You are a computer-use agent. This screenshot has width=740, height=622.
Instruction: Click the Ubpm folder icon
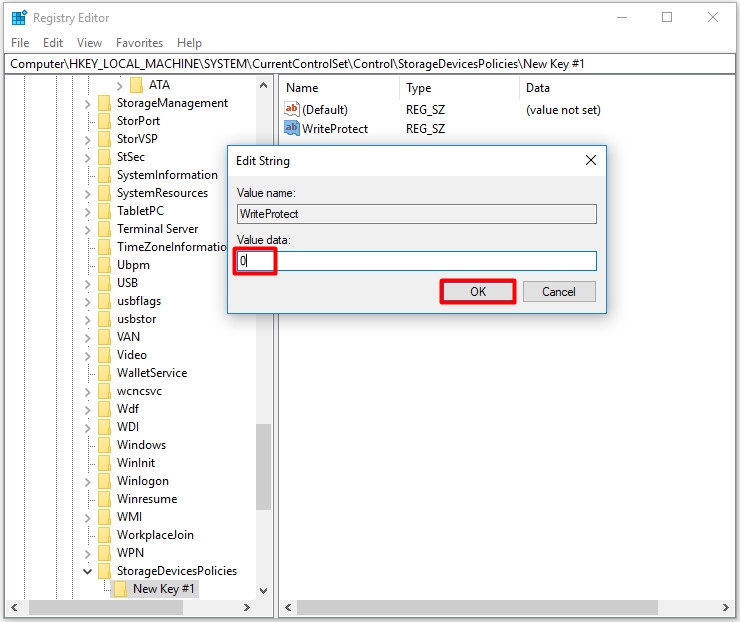tap(104, 265)
